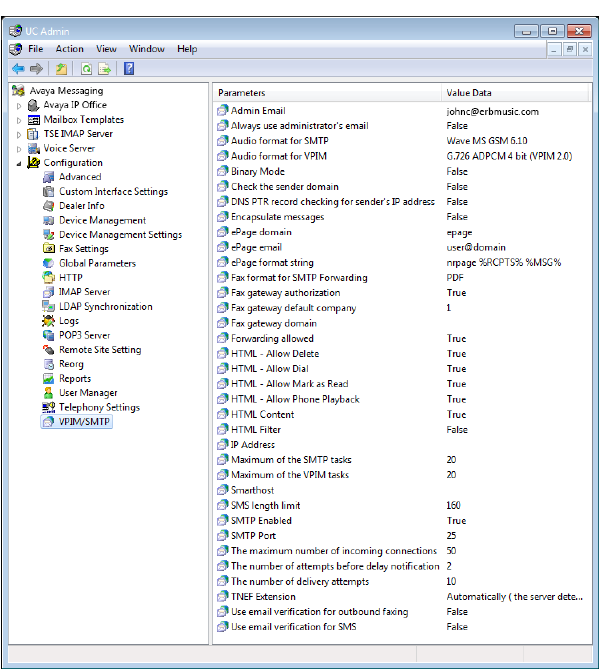599x669 pixels.
Task: Click the Advanced node icon
Action: (49, 177)
